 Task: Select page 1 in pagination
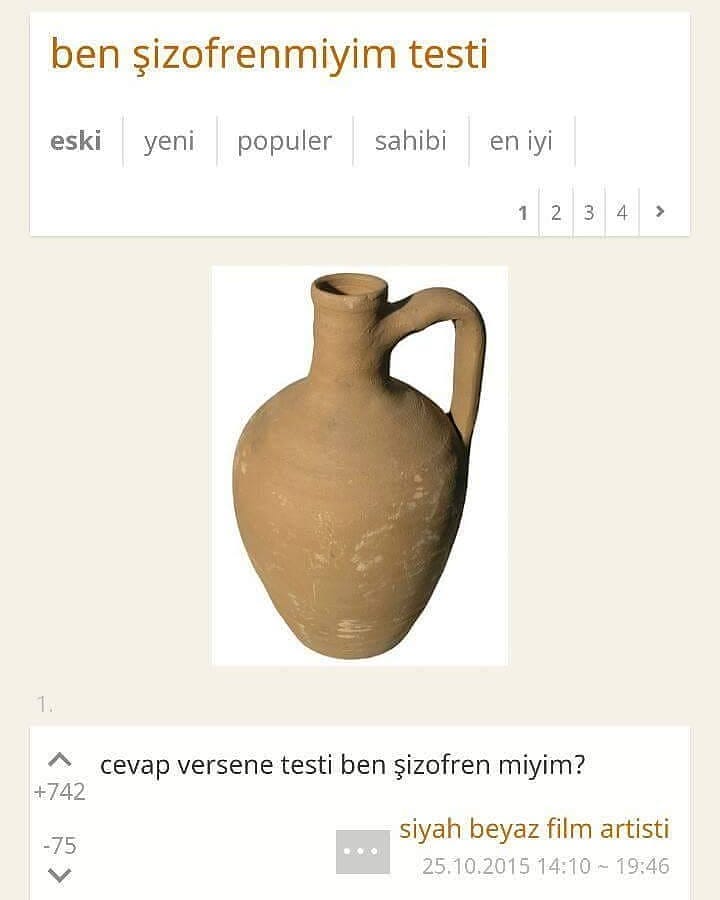tap(522, 212)
